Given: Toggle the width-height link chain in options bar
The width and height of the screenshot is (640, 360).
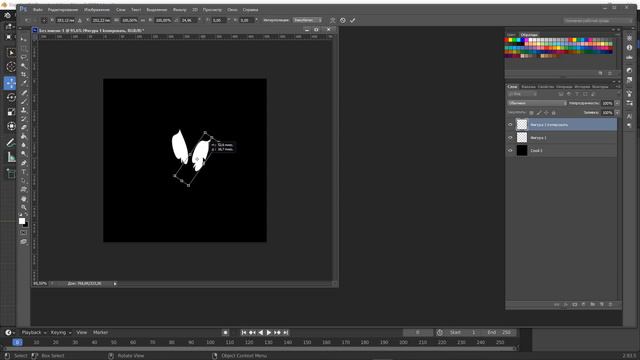Looking at the screenshot, I should pyautogui.click(x=143, y=20).
